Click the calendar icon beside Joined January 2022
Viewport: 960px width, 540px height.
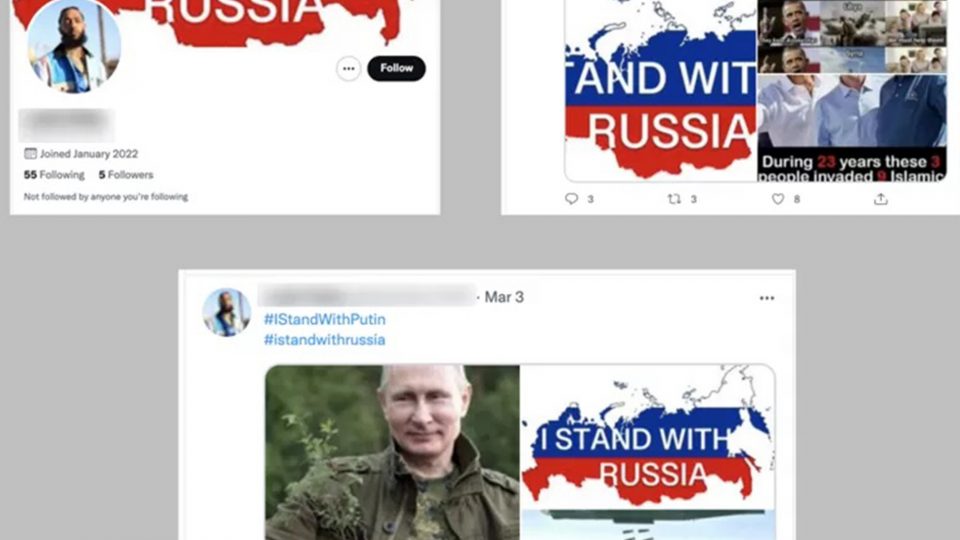pos(30,154)
